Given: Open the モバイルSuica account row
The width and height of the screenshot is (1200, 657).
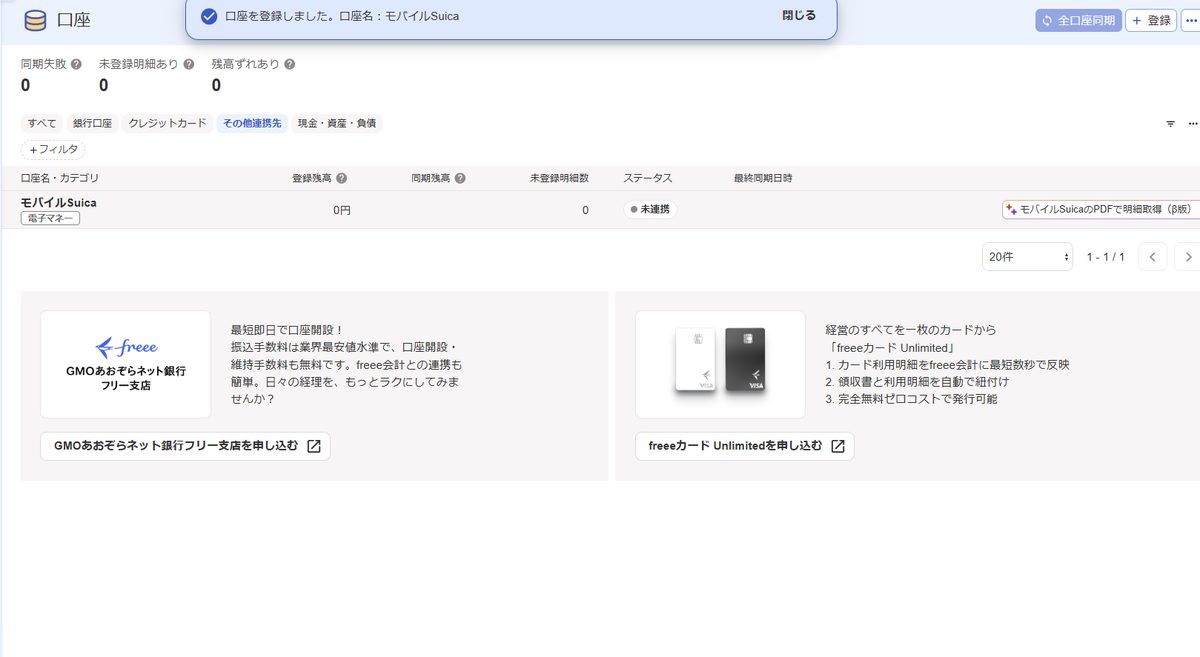Looking at the screenshot, I should click(600, 210).
